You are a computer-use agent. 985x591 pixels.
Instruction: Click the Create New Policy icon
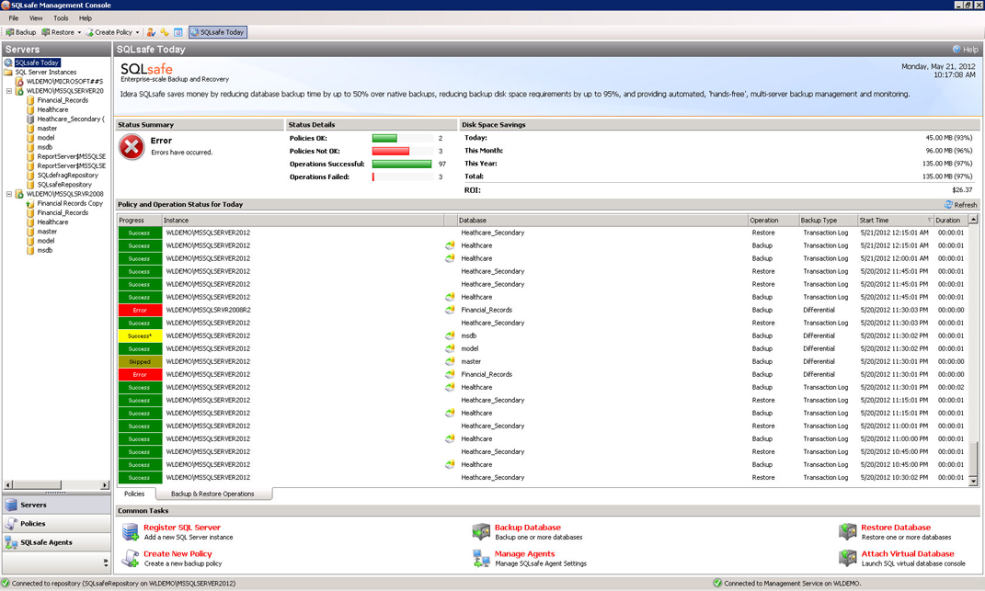coord(130,558)
